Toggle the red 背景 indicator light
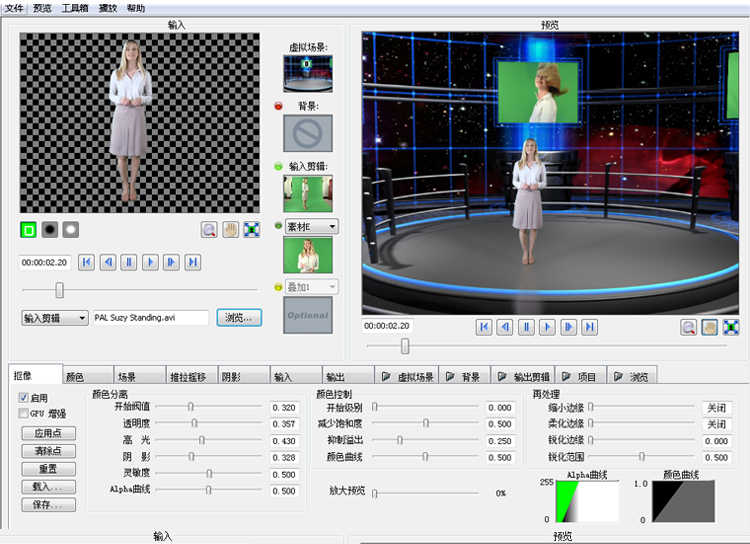 pyautogui.click(x=278, y=105)
